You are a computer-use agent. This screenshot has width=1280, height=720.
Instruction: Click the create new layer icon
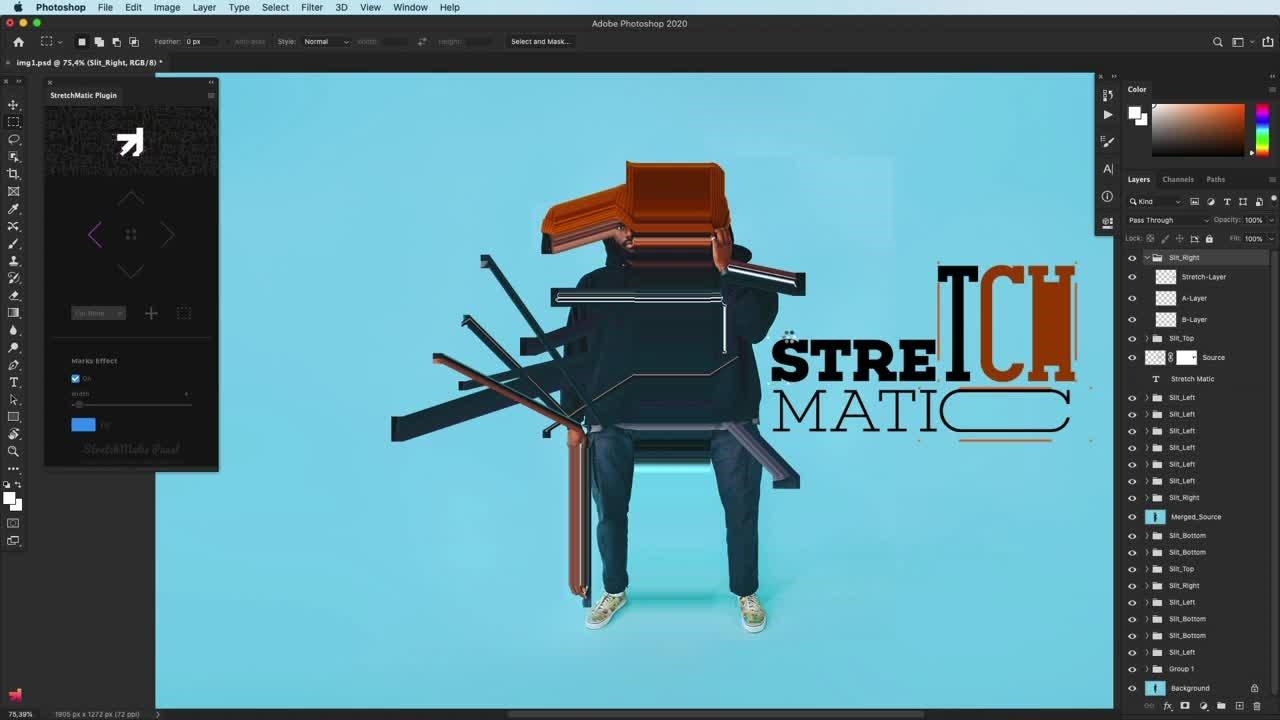click(x=1239, y=706)
